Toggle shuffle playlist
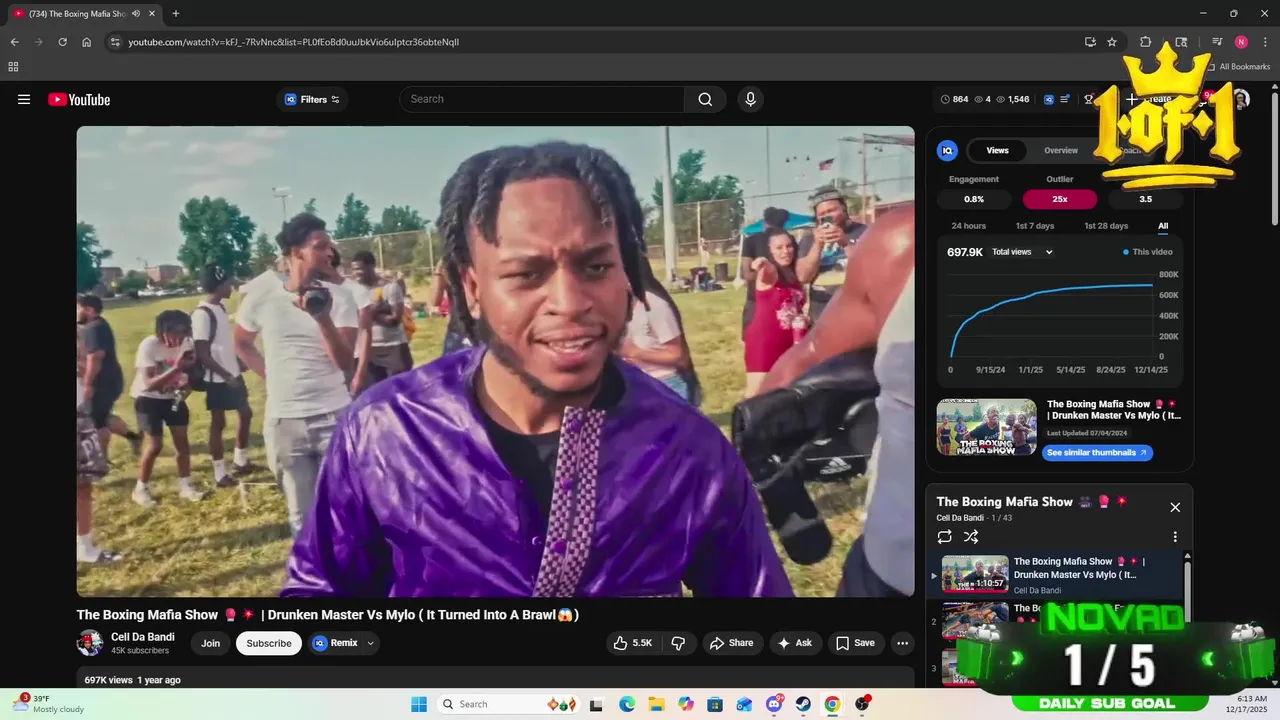 971,537
